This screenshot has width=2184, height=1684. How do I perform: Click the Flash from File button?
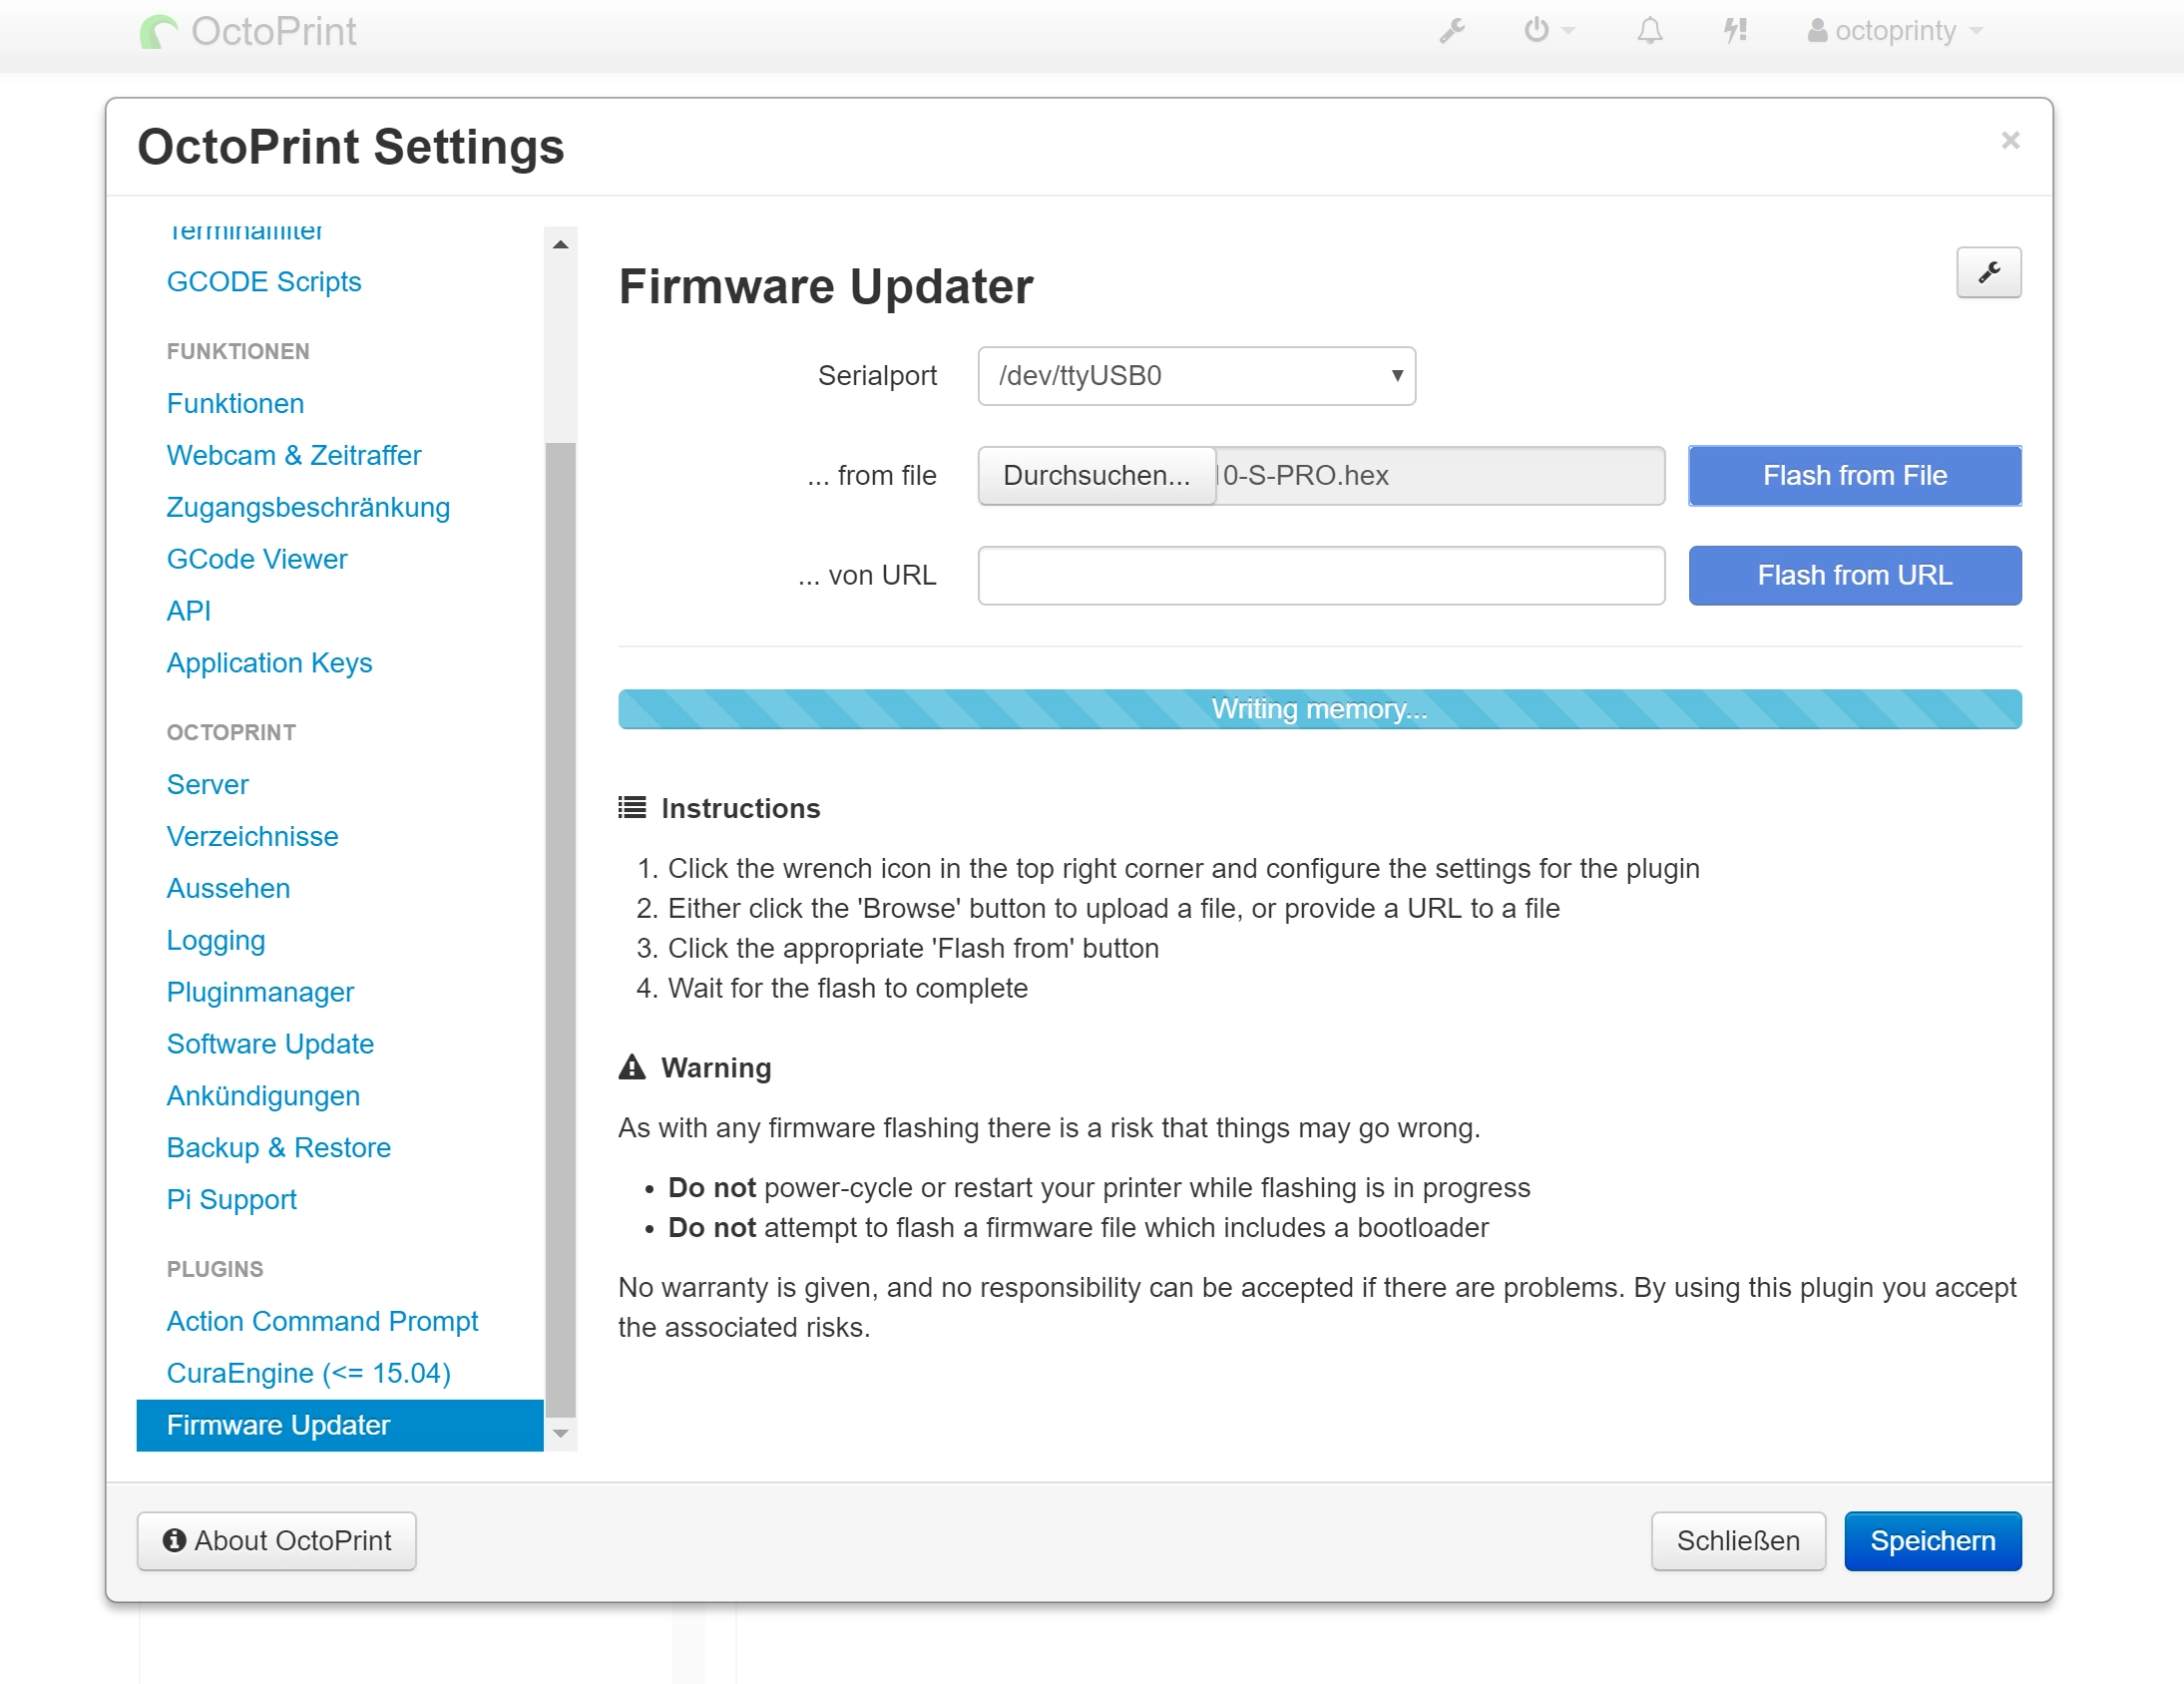pos(1854,476)
